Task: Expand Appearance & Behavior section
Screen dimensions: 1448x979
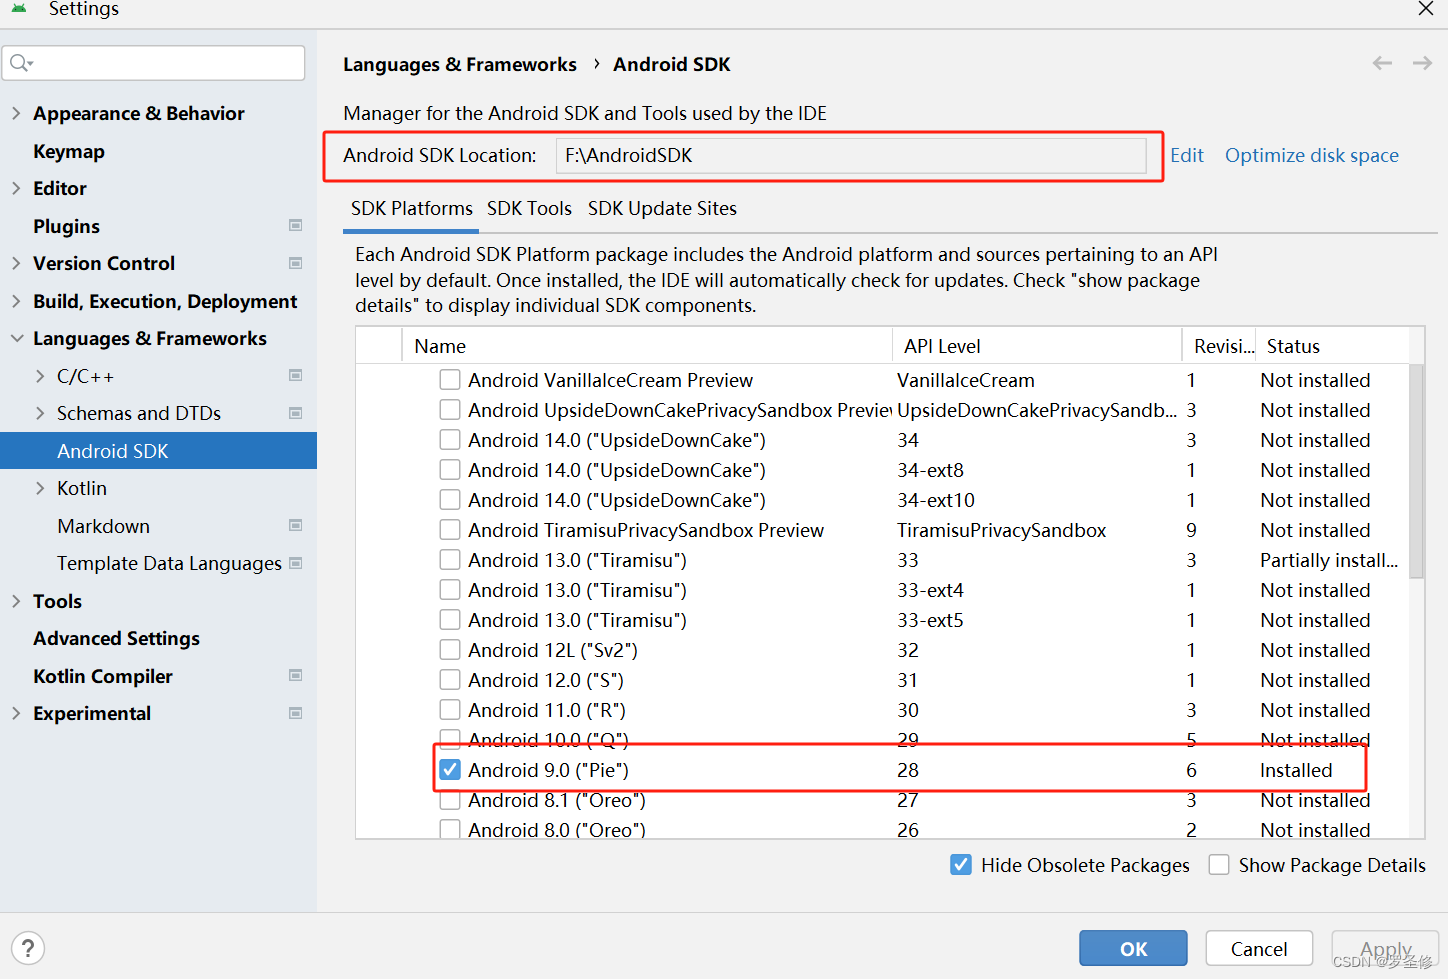Action: (x=16, y=113)
